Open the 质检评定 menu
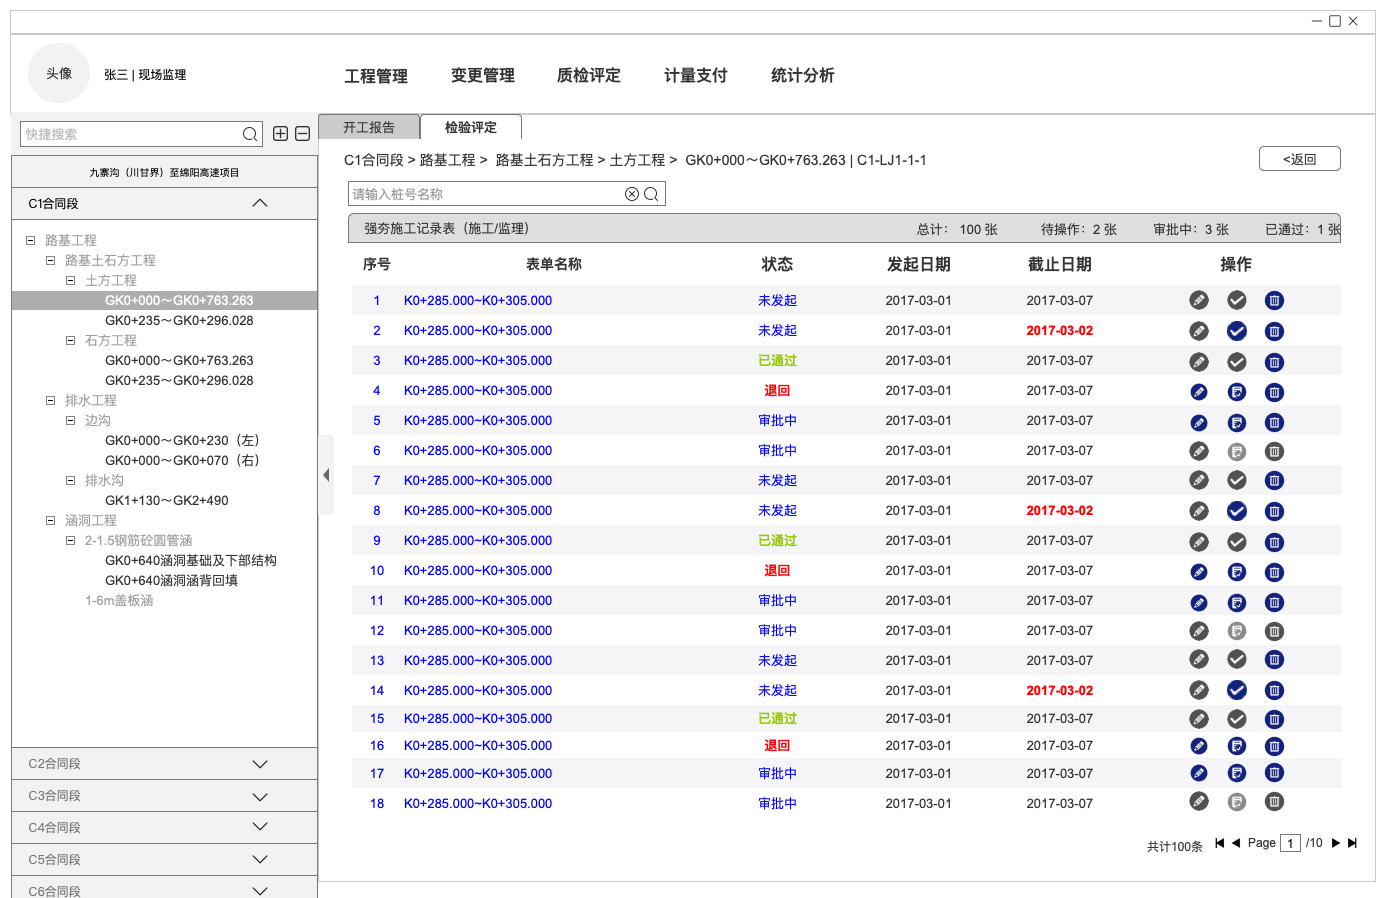 pyautogui.click(x=589, y=75)
